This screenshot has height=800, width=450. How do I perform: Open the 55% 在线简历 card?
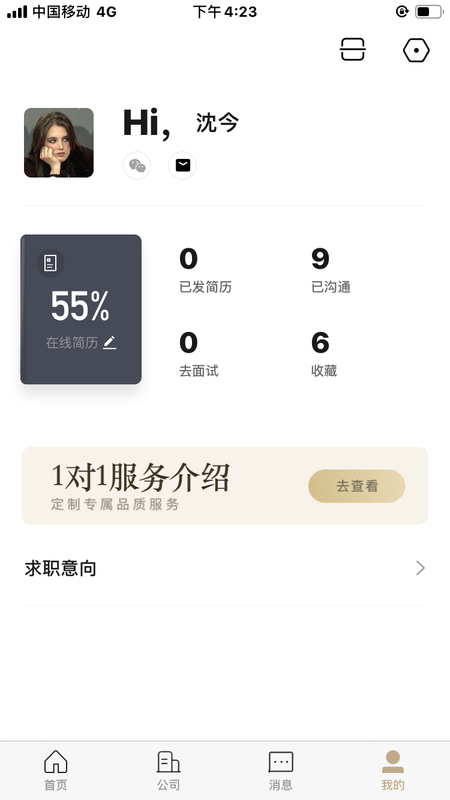[x=81, y=309]
